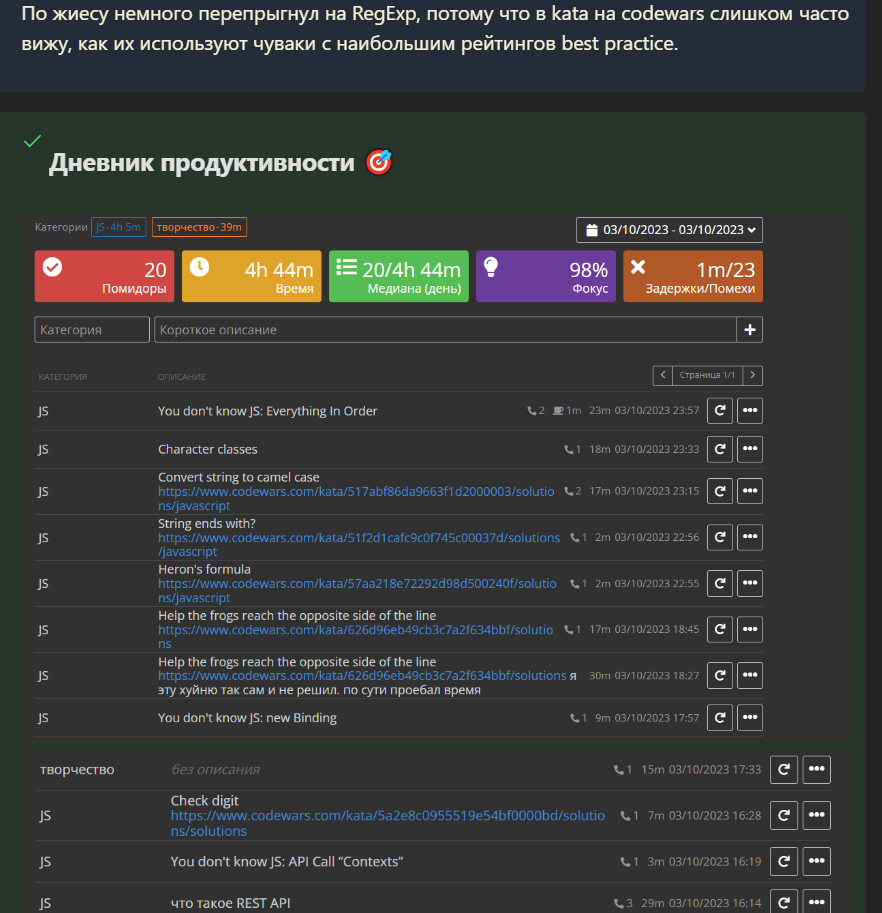Filter by JS category tag
The height and width of the screenshot is (913, 882).
(x=119, y=227)
